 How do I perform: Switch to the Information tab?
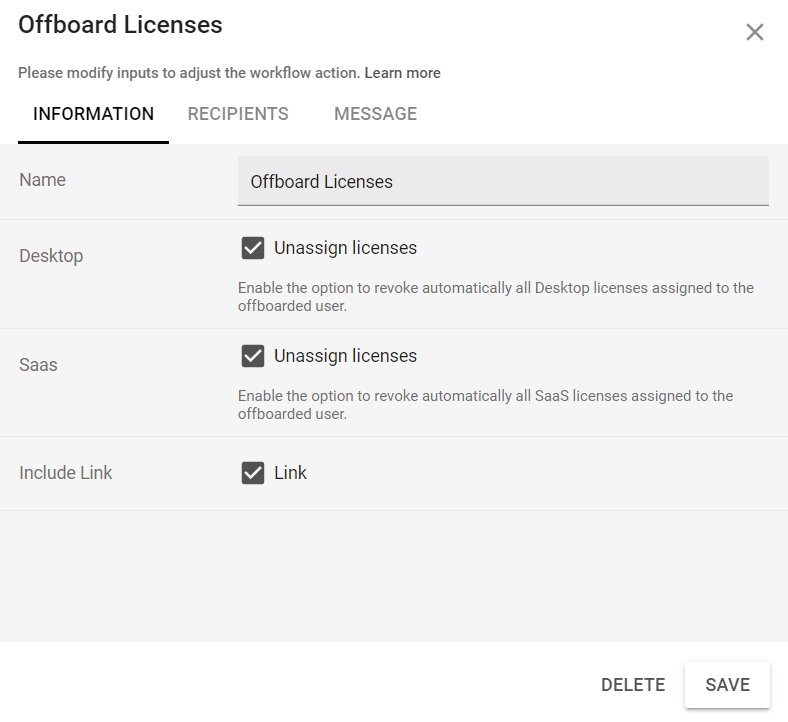(x=93, y=114)
